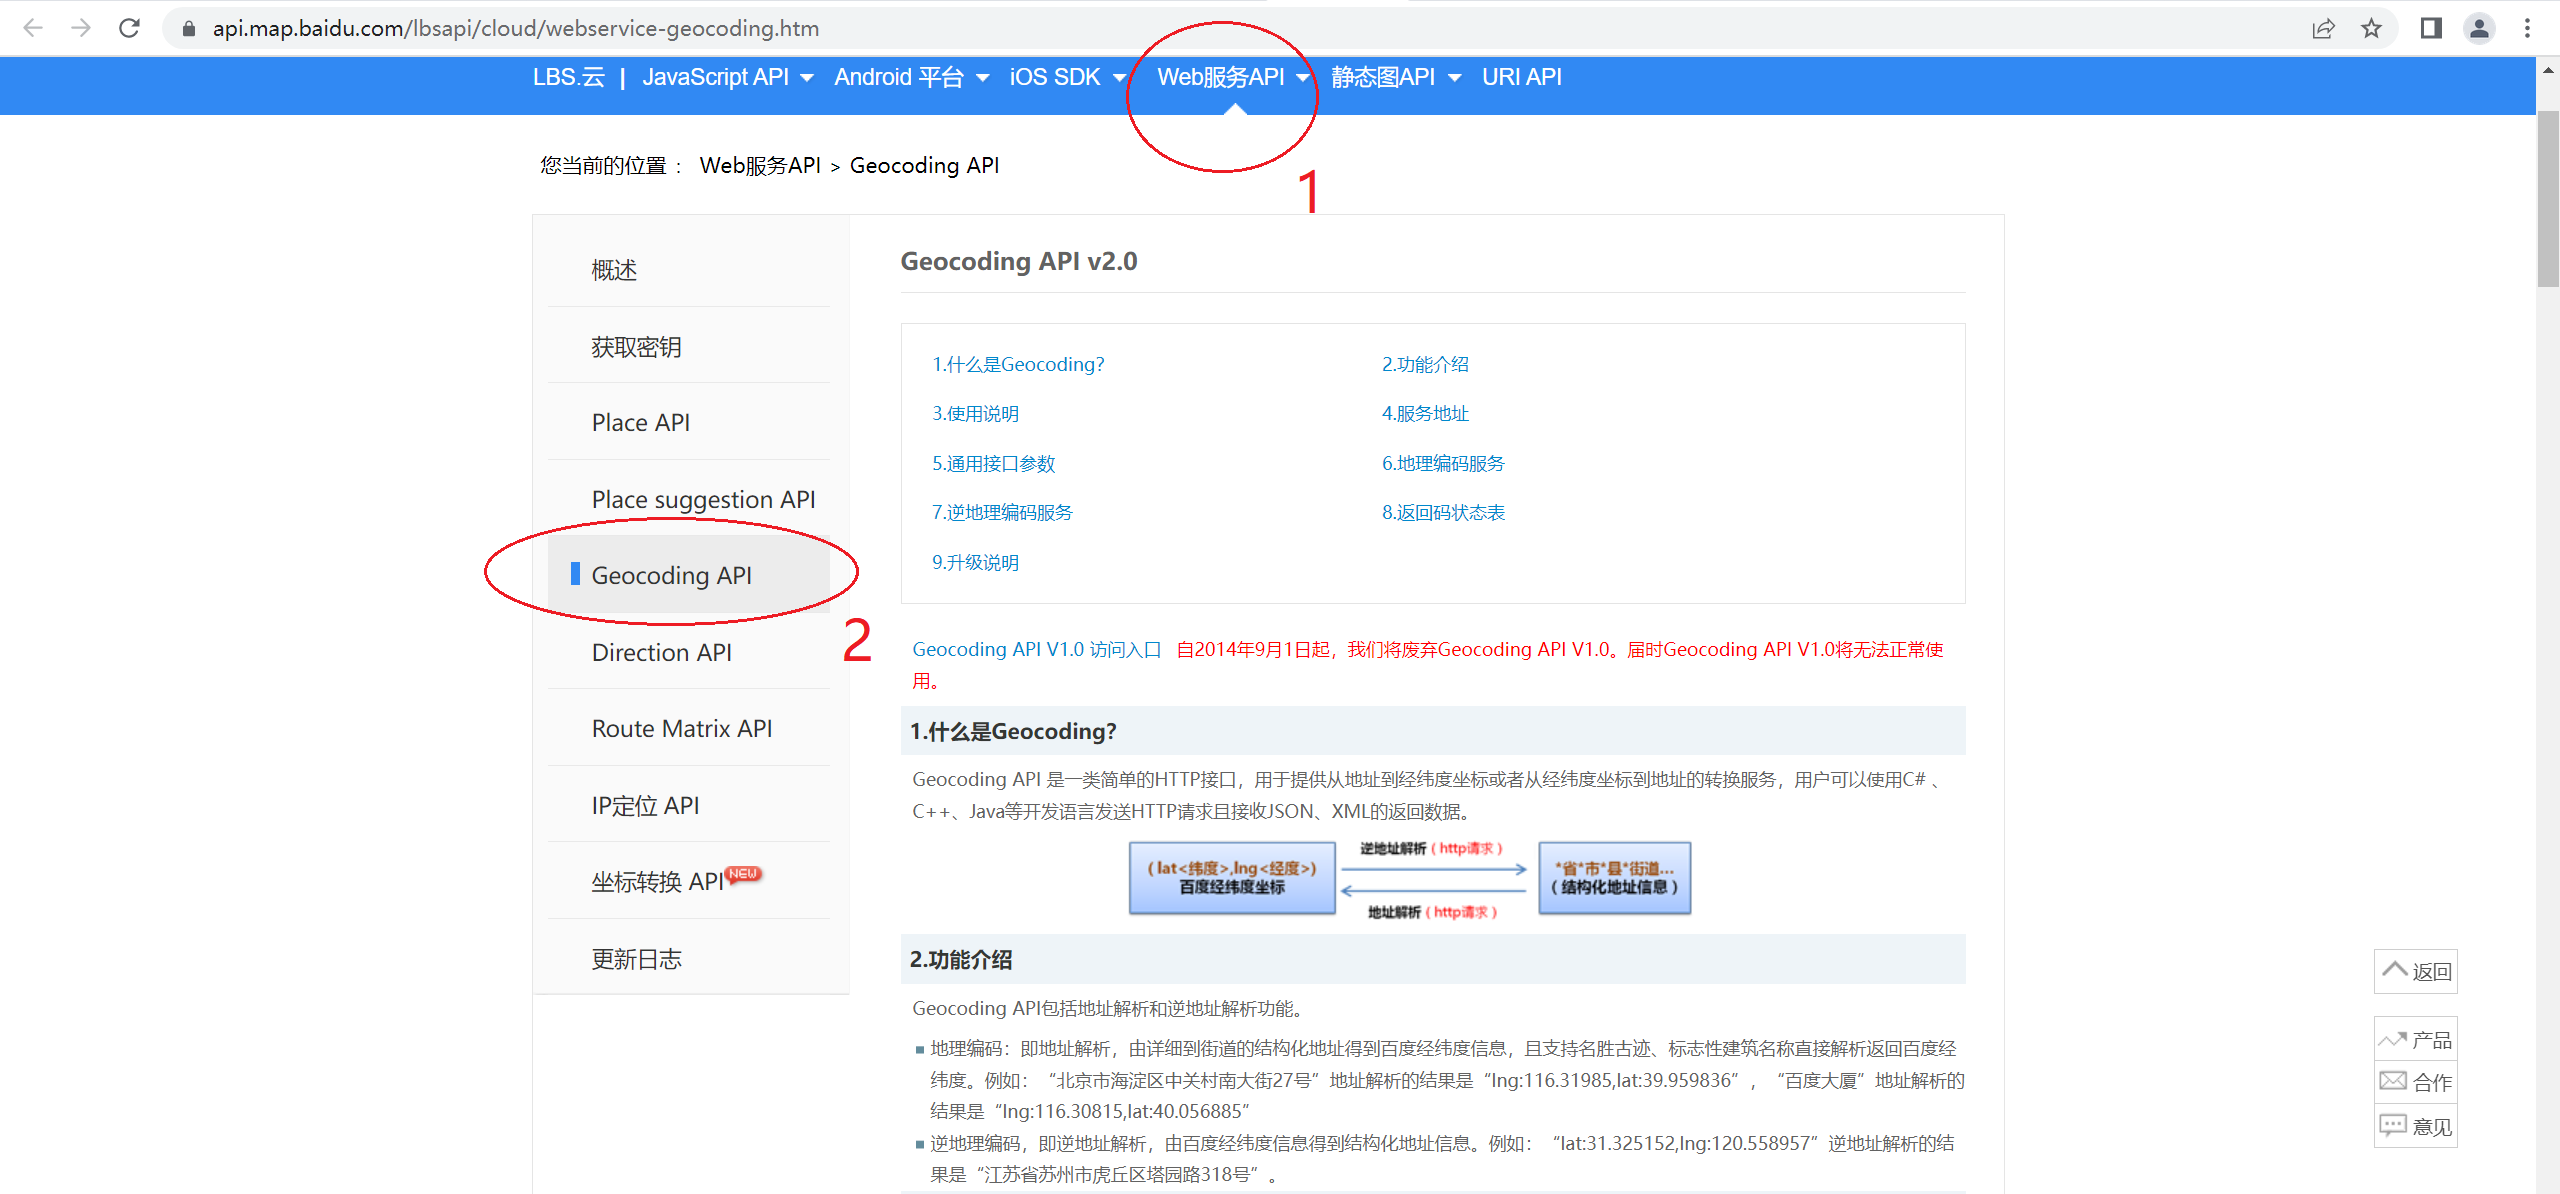The height and width of the screenshot is (1194, 2560).
Task: Click inside the browser address bar
Action: tap(700, 28)
